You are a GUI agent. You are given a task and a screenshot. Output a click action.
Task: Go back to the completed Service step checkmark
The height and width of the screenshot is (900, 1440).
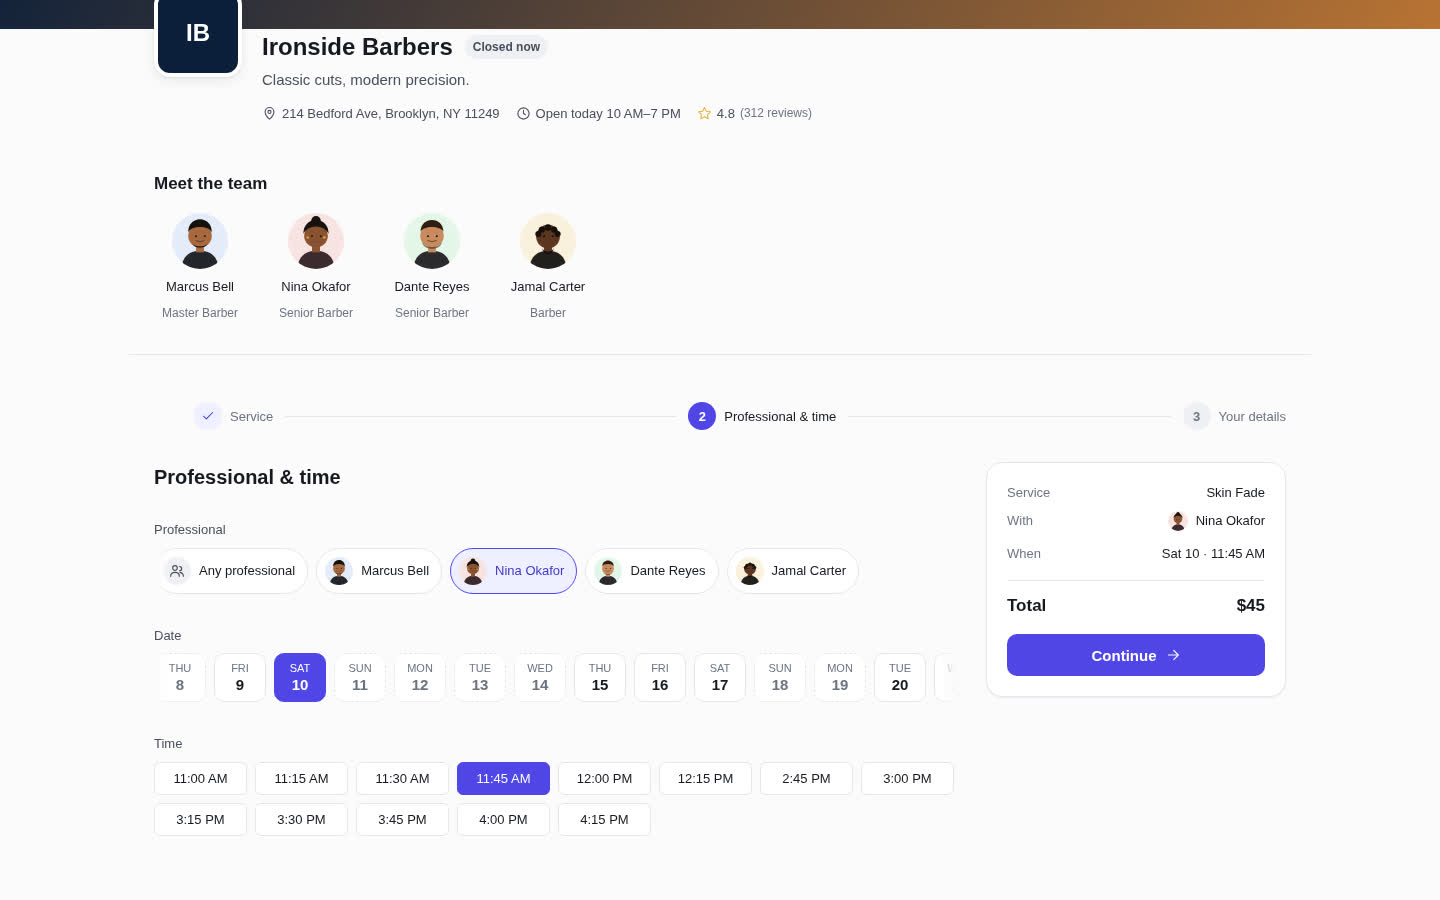click(208, 416)
